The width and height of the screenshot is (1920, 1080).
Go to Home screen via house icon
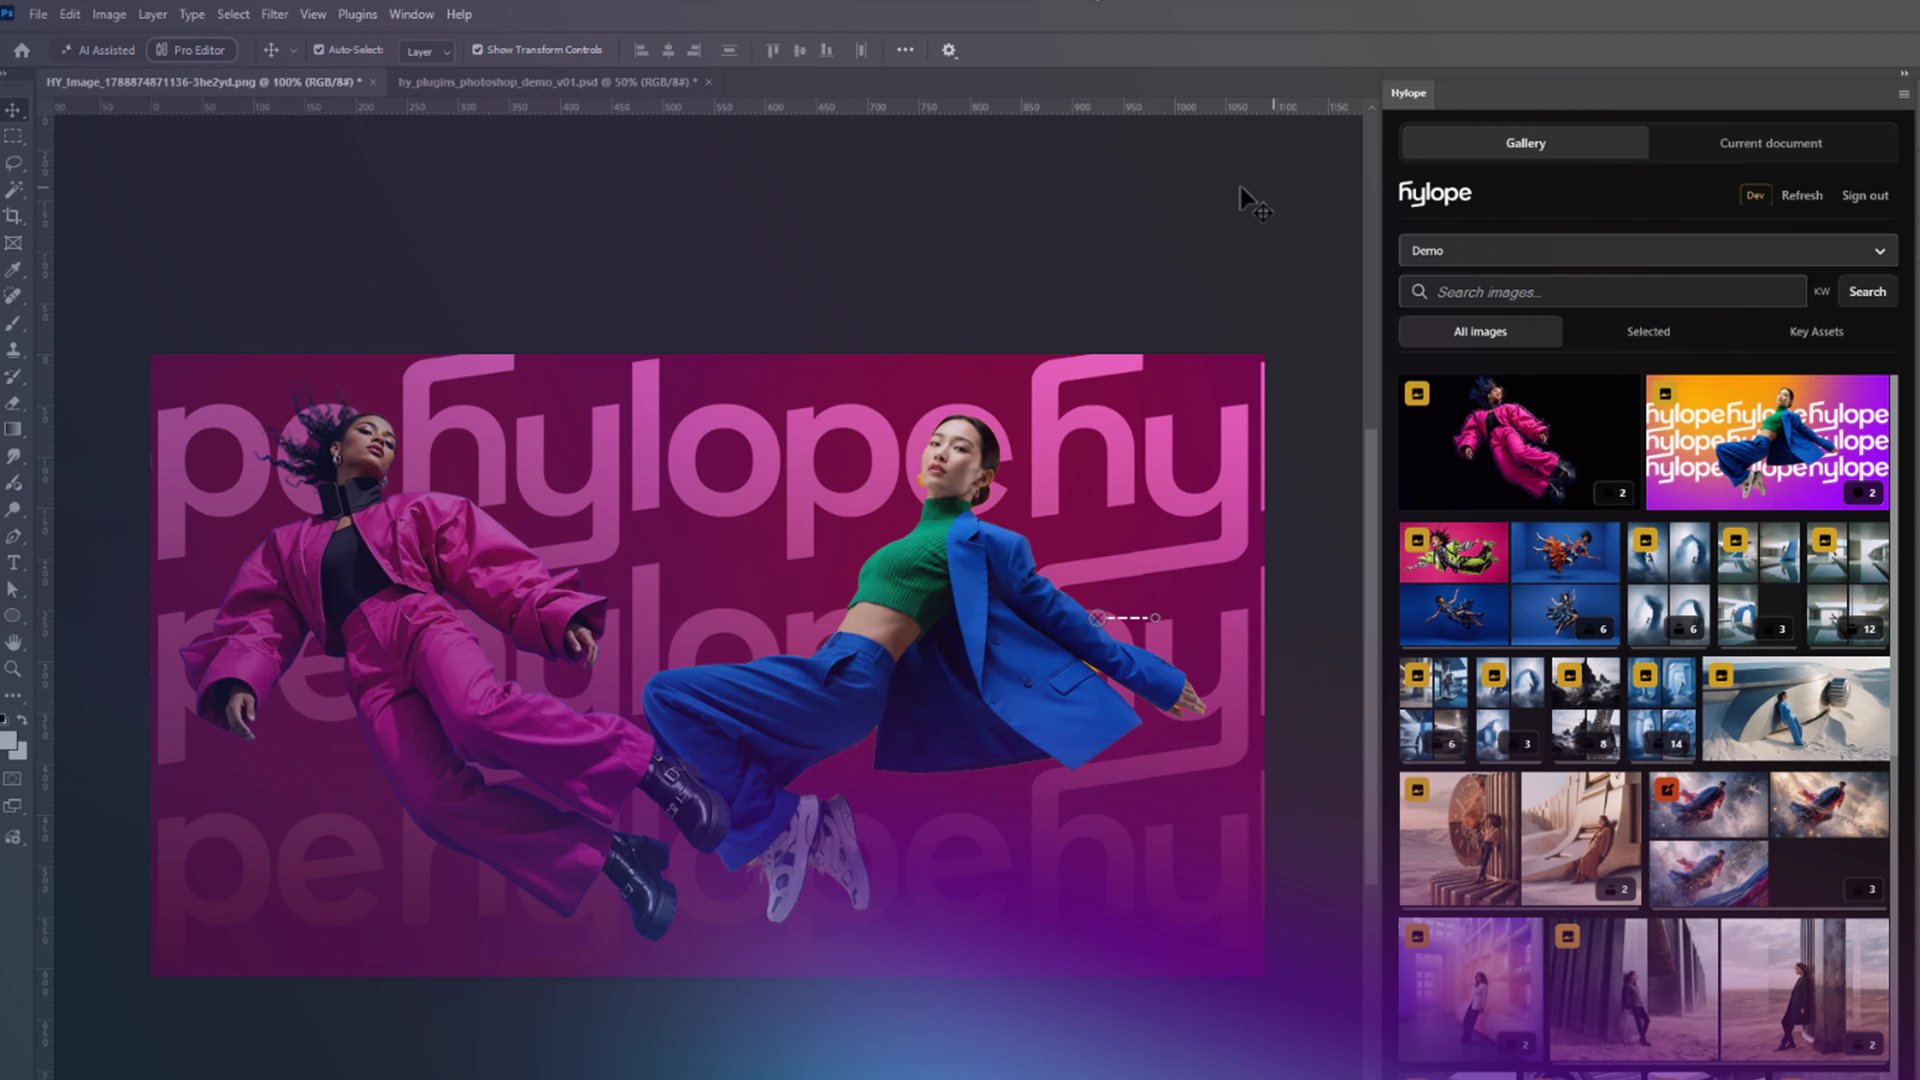[22, 50]
